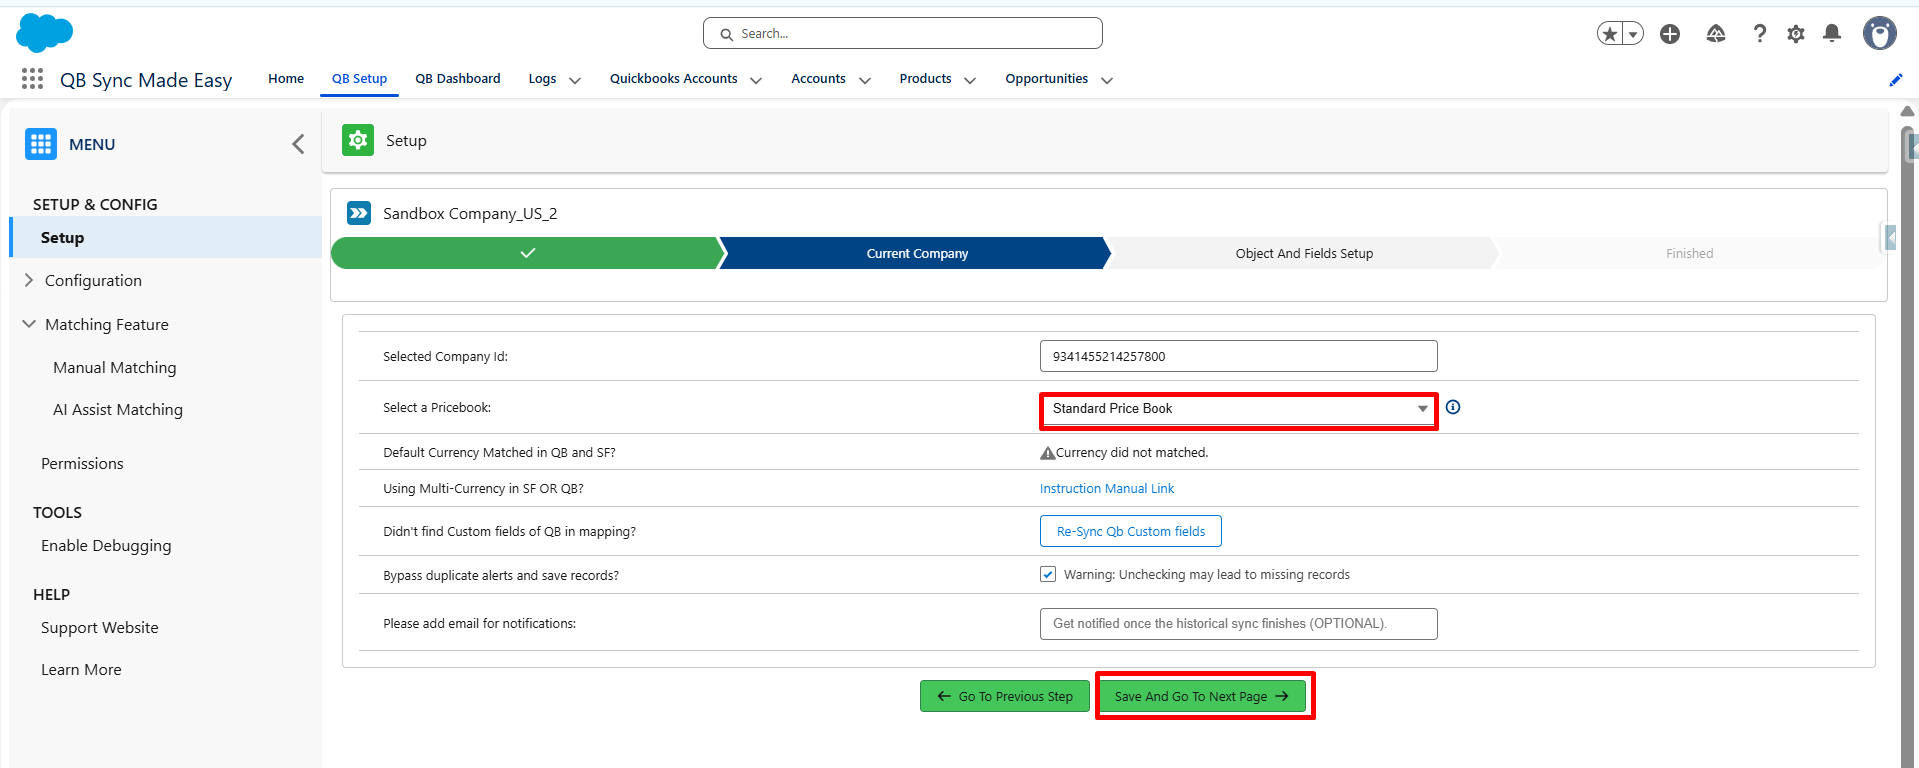Open the Quickbooks Accounts tab
The image size is (1919, 768).
pyautogui.click(x=674, y=79)
